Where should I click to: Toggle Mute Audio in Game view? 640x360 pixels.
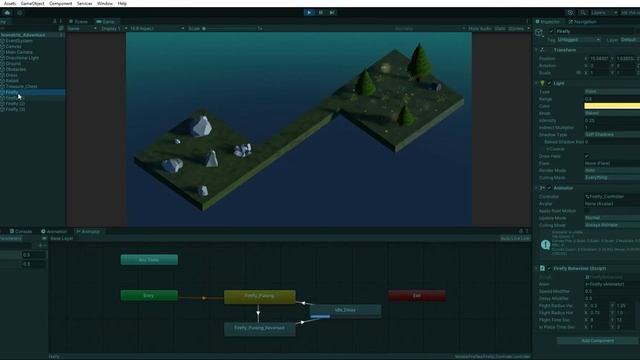point(480,29)
